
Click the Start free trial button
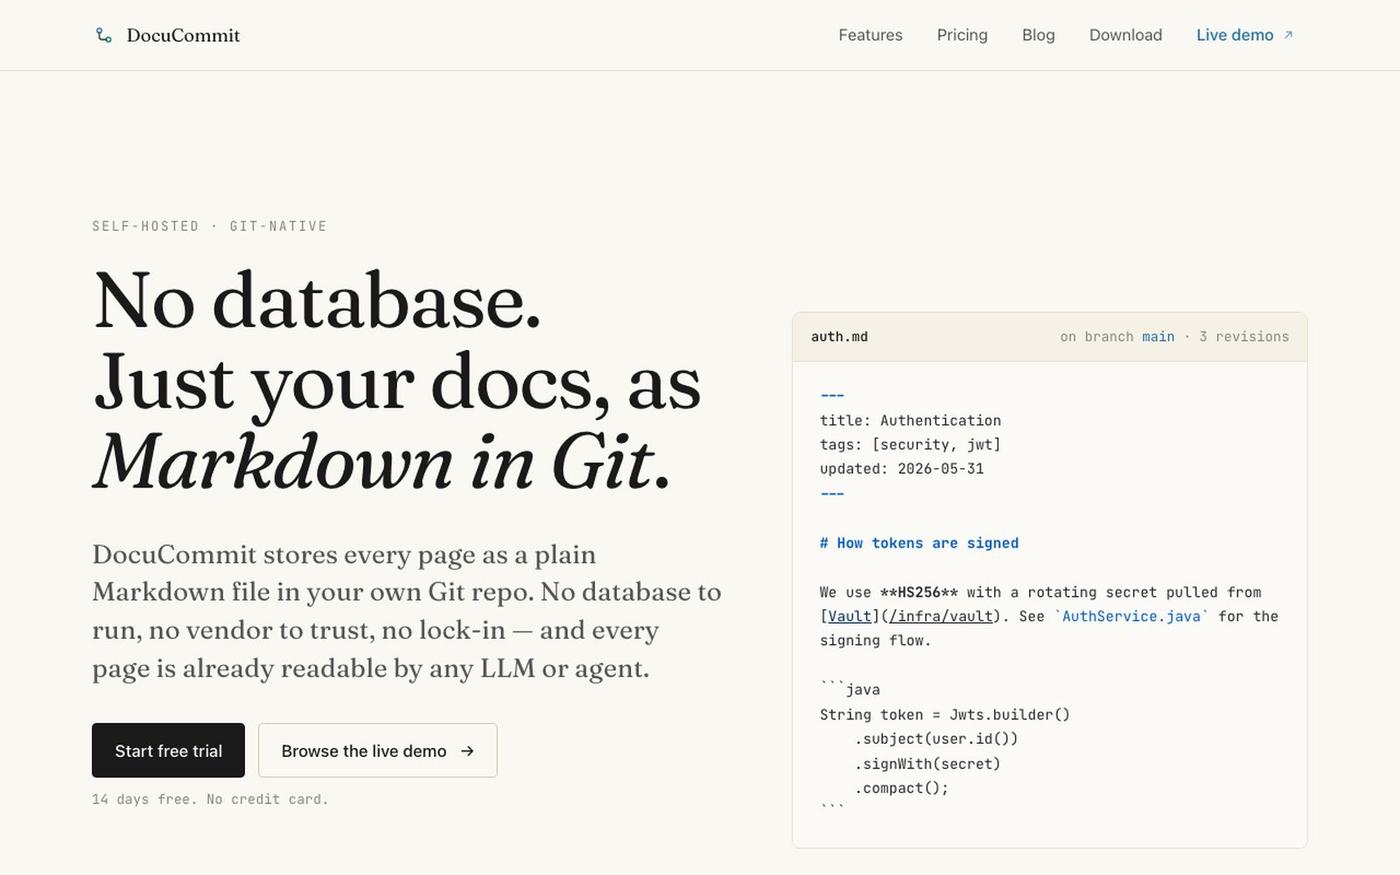pyautogui.click(x=168, y=750)
